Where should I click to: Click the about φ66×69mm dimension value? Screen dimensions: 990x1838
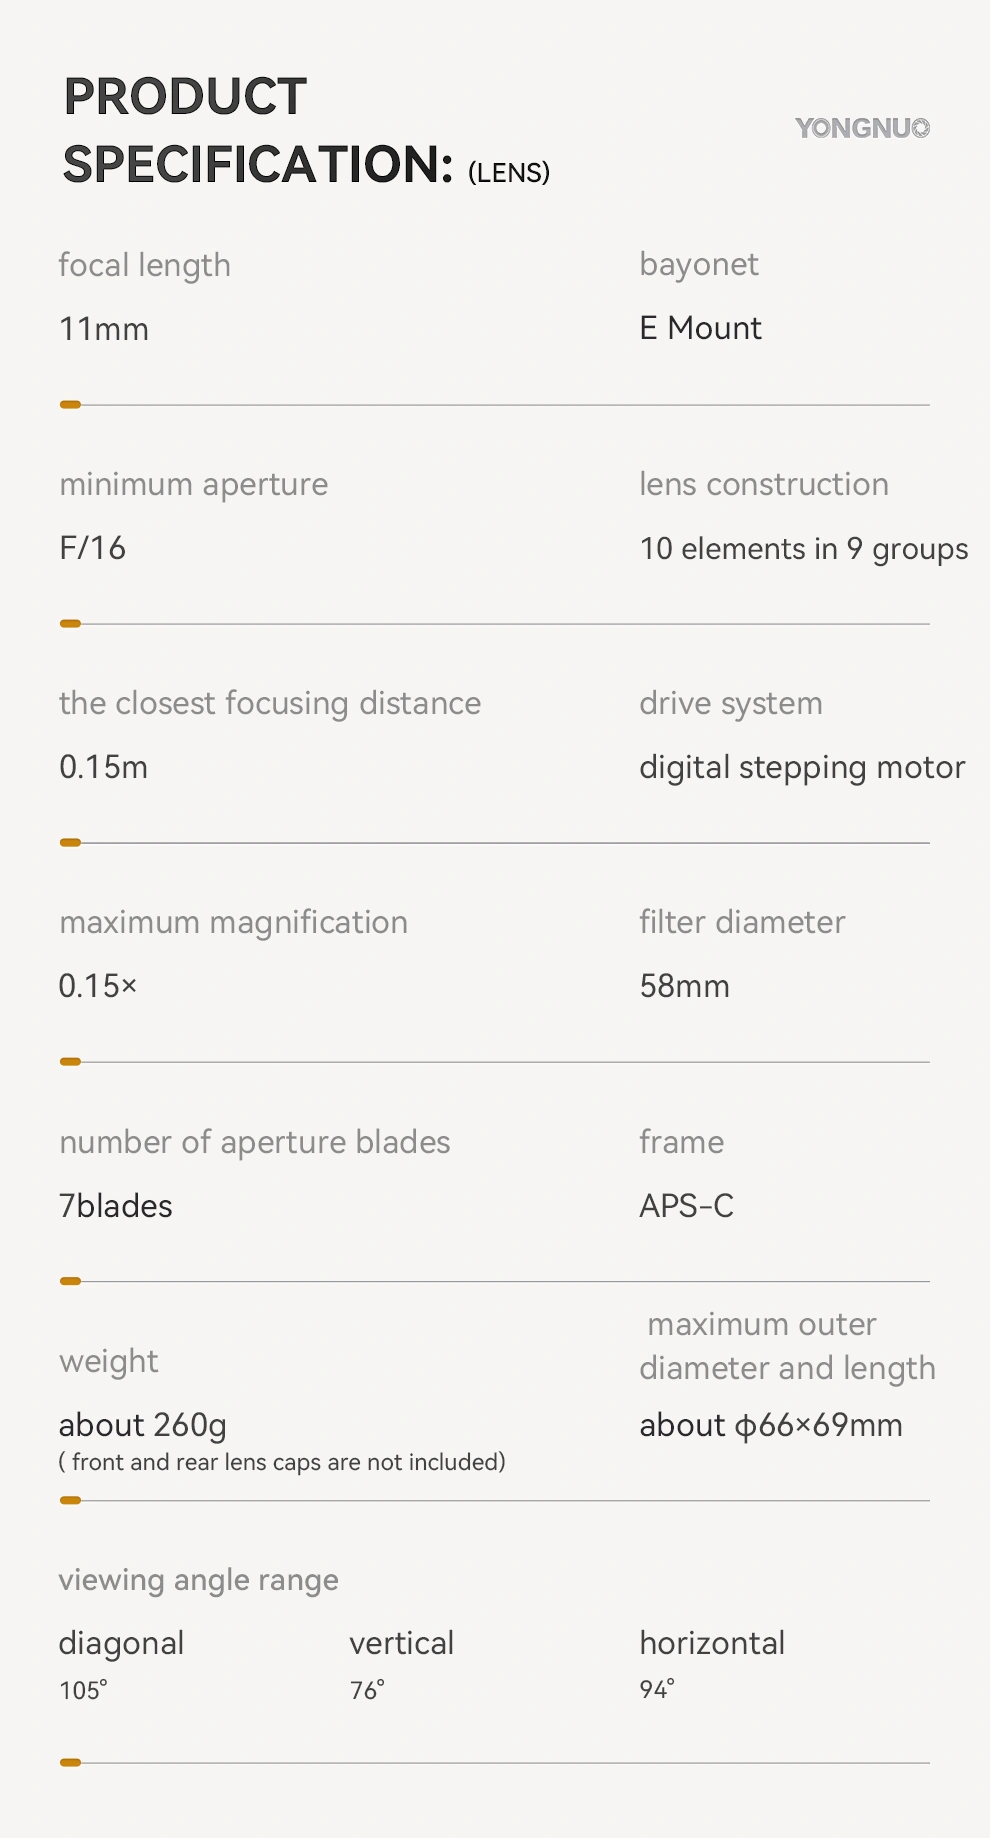[x=771, y=1425]
